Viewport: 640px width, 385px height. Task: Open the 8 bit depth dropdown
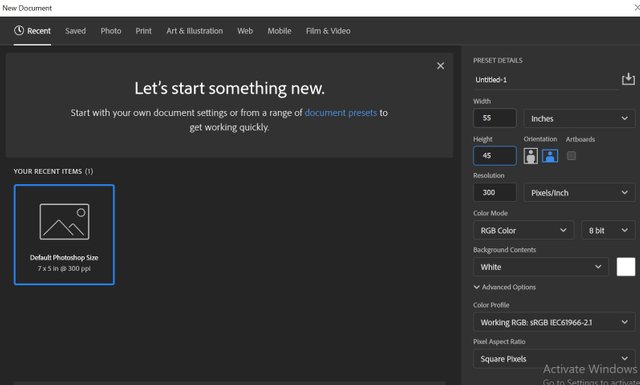[x=608, y=230]
